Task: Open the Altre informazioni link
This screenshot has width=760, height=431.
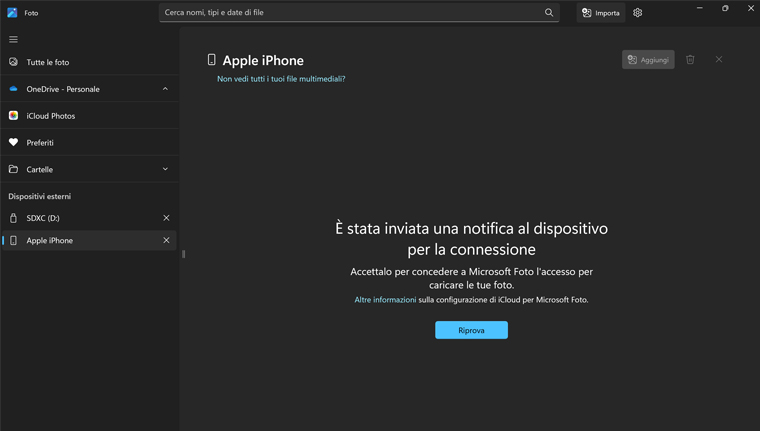Action: tap(385, 300)
